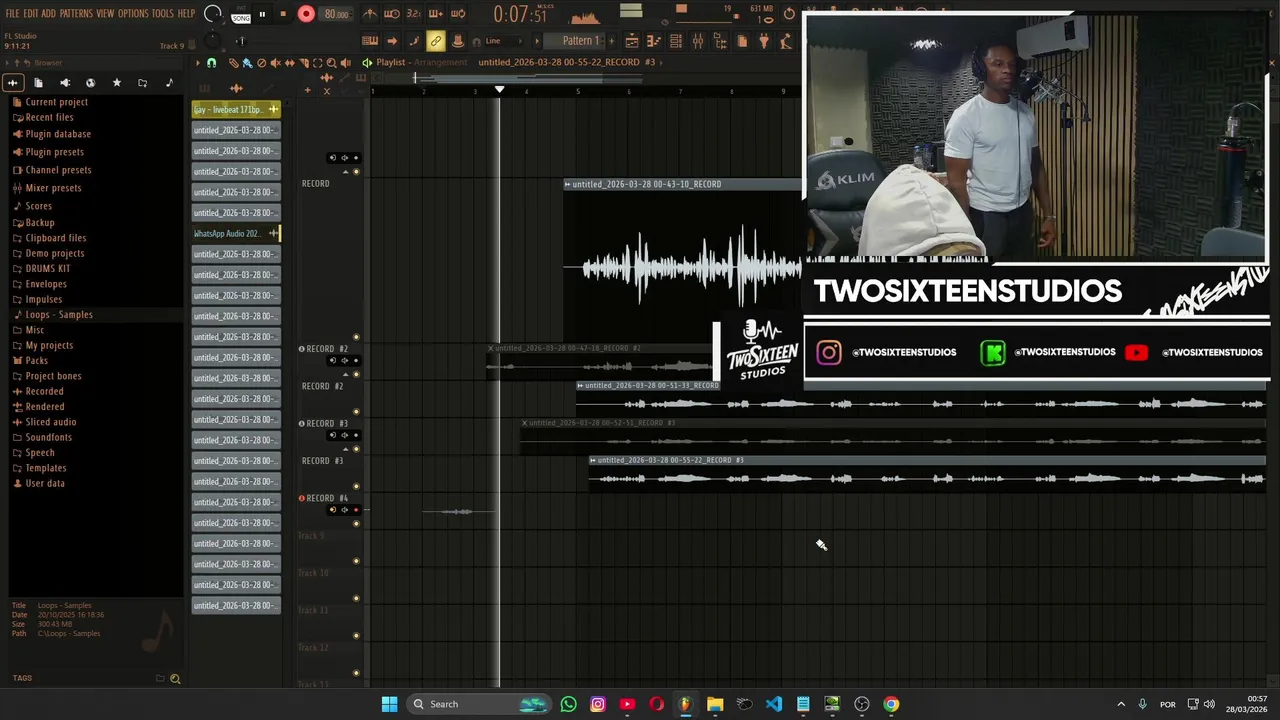Open the Piano roll view icon
This screenshot has height=720, width=1280.
(x=654, y=41)
